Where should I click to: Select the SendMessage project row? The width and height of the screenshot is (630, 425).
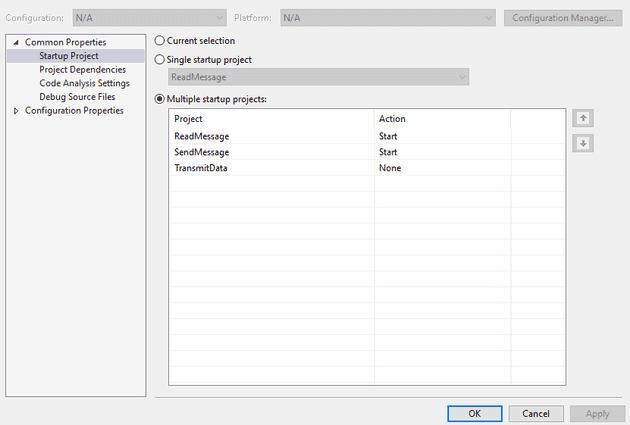[x=366, y=152]
